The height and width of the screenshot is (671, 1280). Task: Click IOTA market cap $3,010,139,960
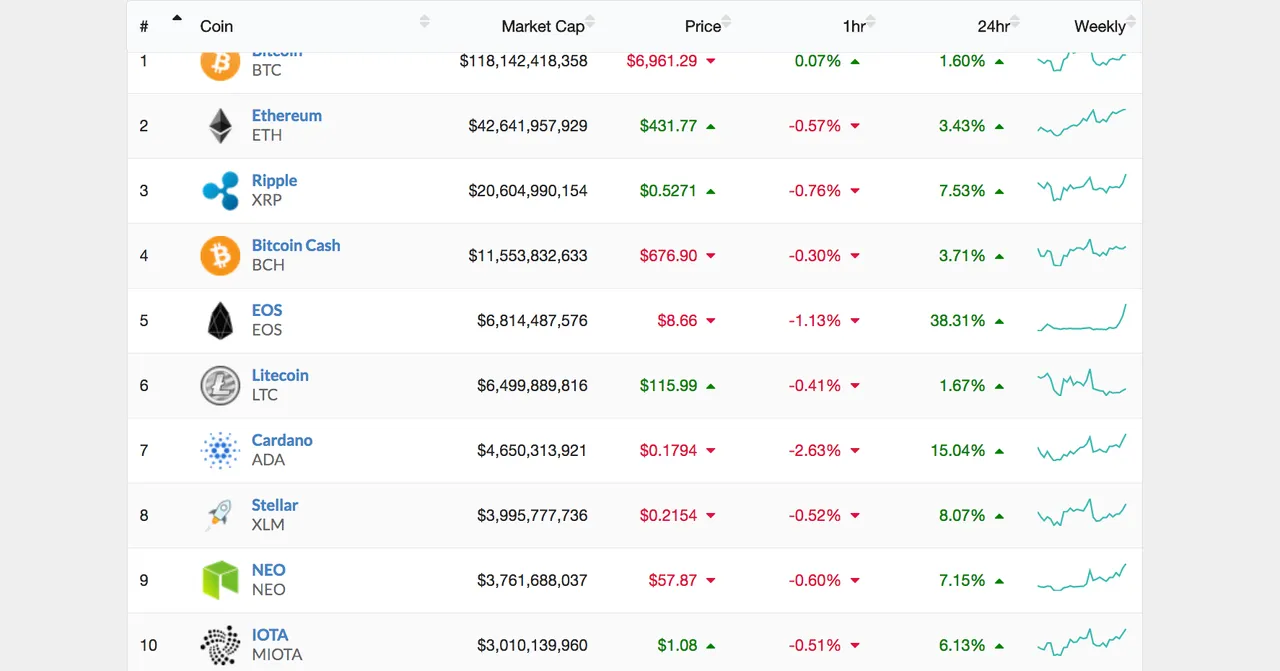pyautogui.click(x=533, y=646)
